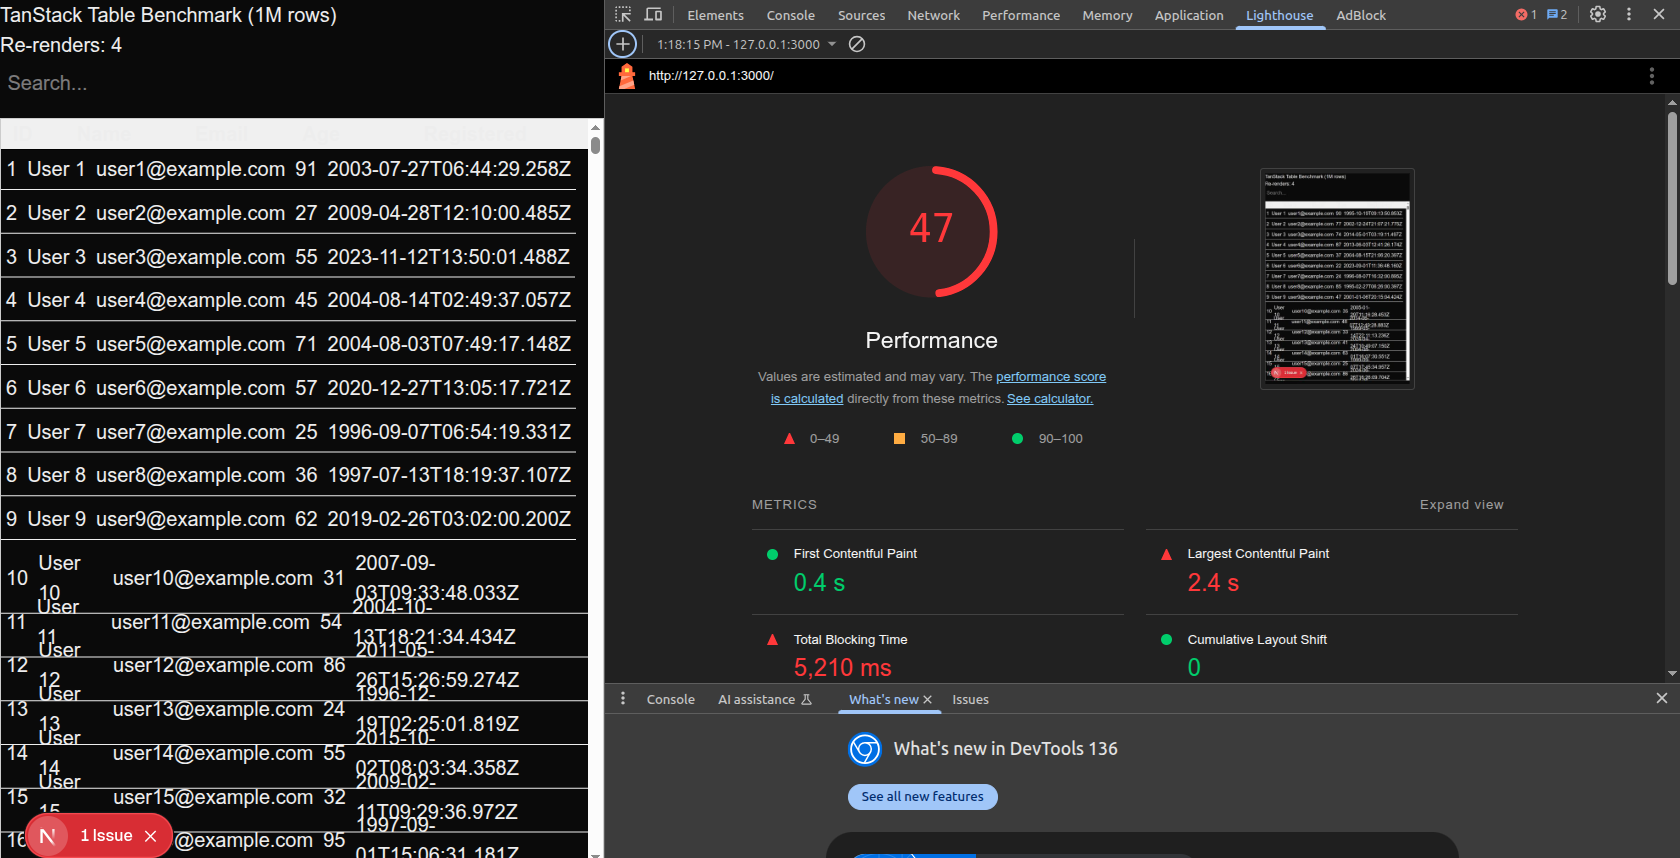
Task: Dismiss the 1 Issue badge
Action: [151, 836]
